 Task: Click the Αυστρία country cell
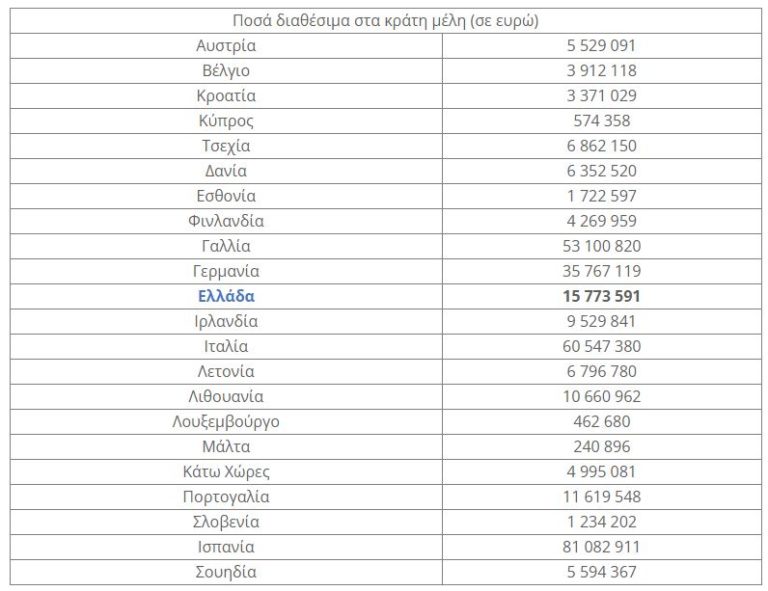[226, 45]
